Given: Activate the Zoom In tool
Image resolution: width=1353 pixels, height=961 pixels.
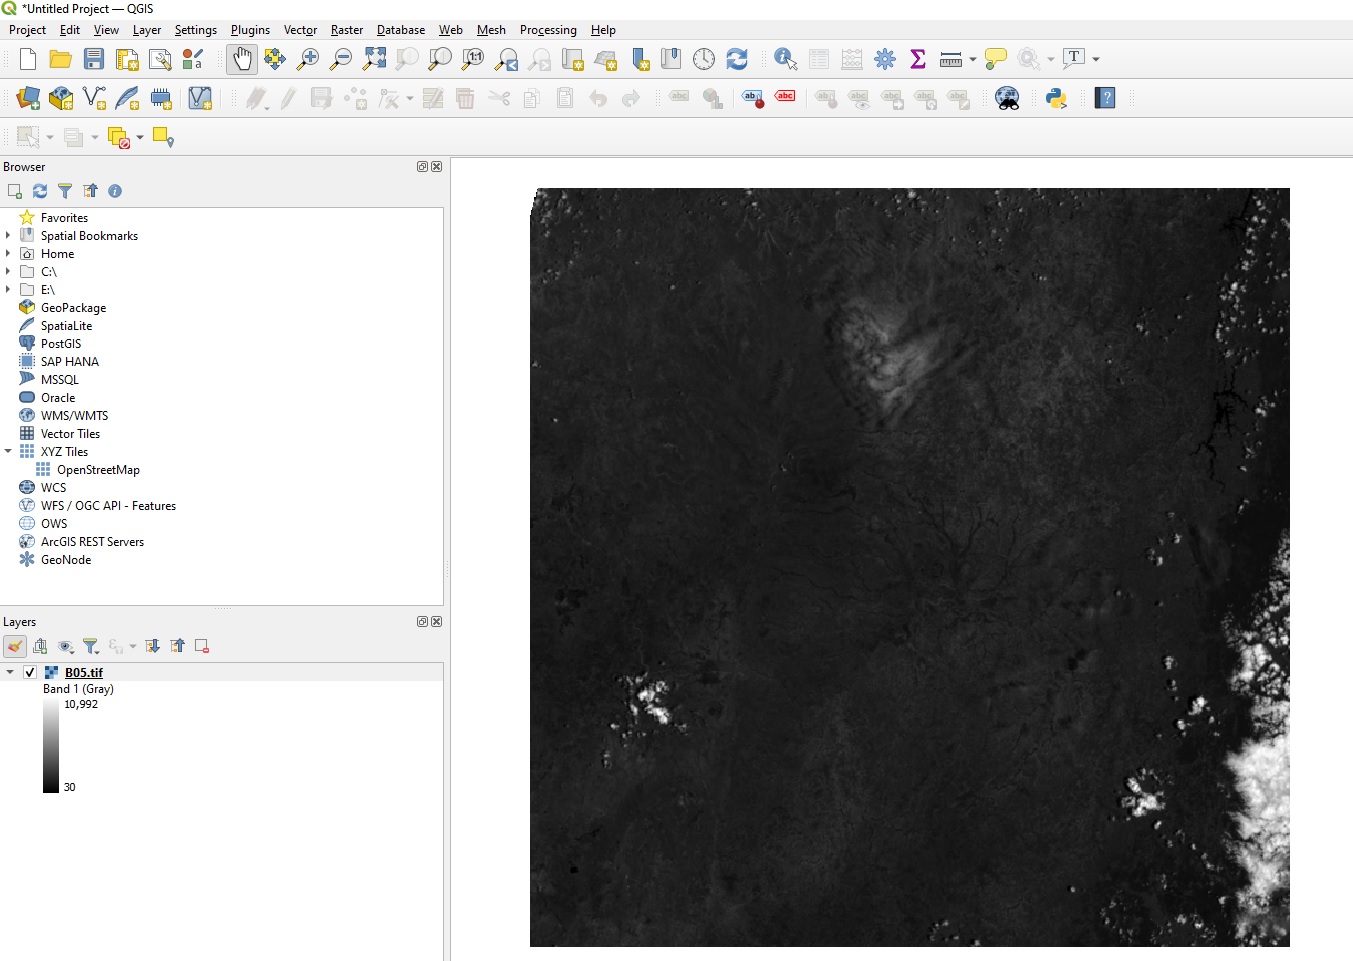Looking at the screenshot, I should tap(307, 59).
